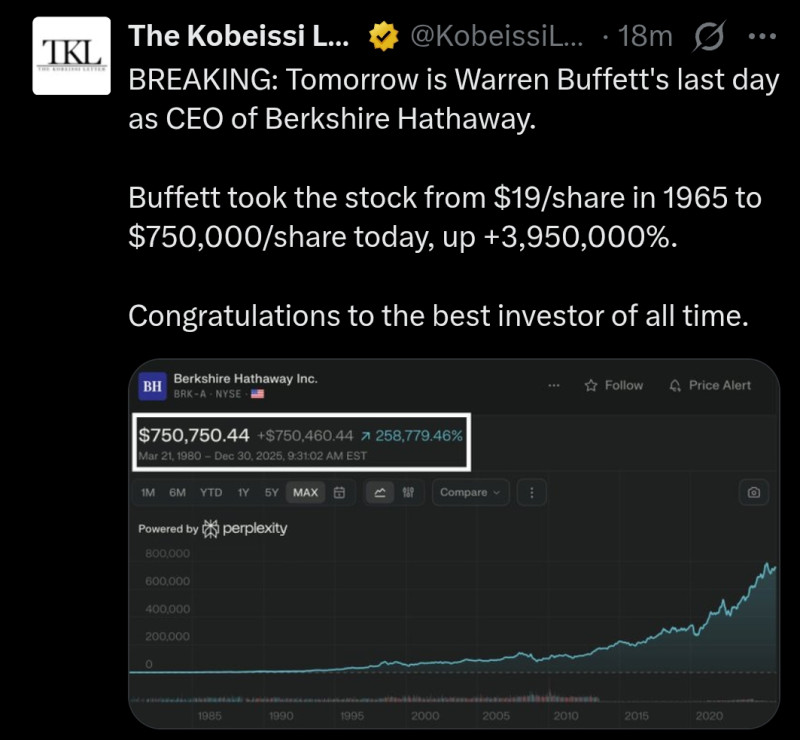Screen dimensions: 800x740
Task: Follow the Berkshire Hathaway stock
Action: 614,385
